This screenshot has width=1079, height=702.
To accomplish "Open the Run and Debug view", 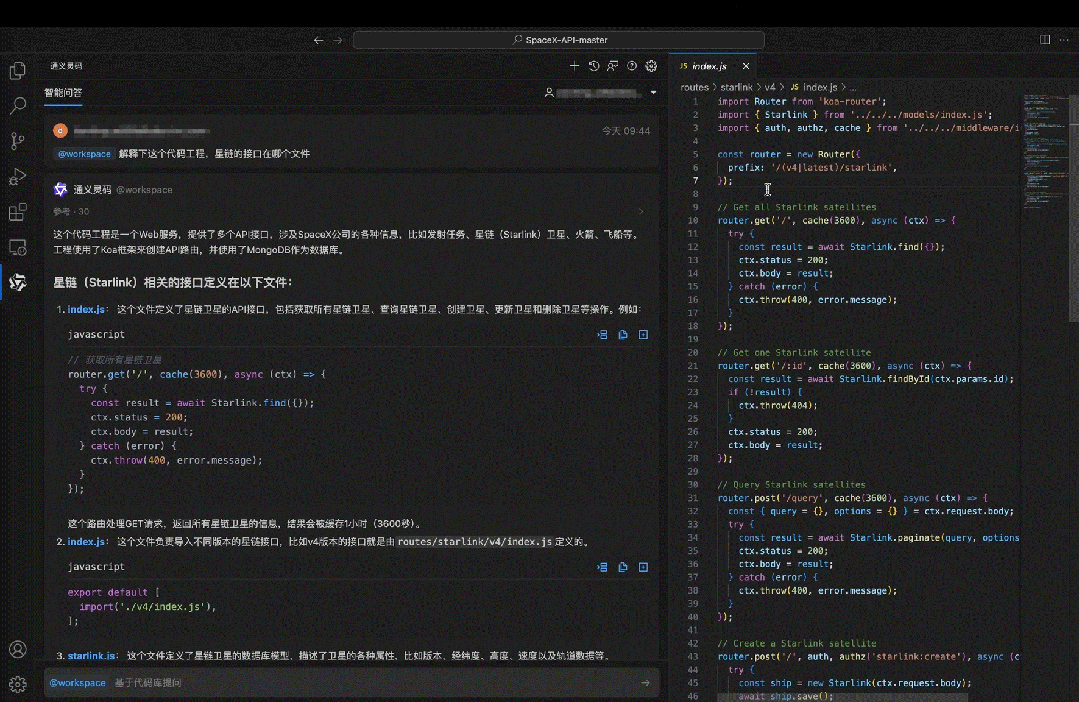I will coord(18,177).
